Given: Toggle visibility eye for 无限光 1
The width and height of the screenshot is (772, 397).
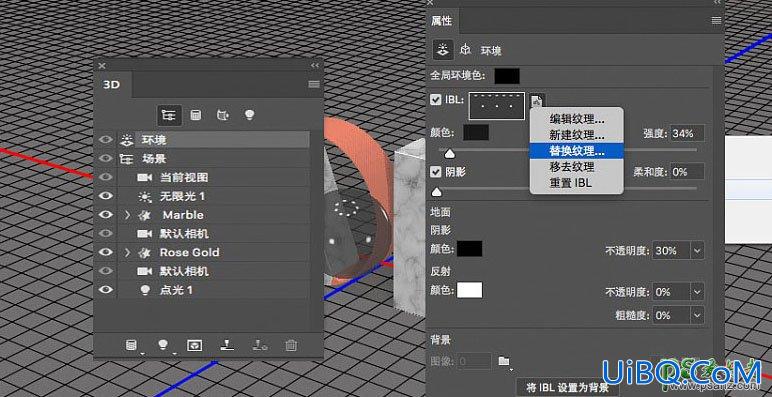Looking at the screenshot, I should pyautogui.click(x=105, y=196).
